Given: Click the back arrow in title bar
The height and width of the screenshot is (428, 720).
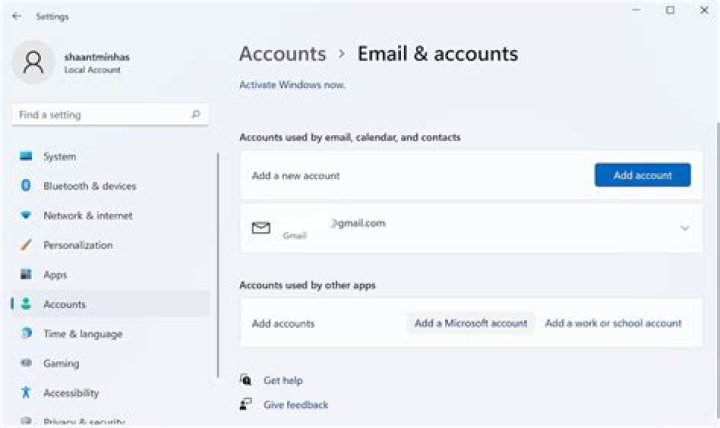Looking at the screenshot, I should pyautogui.click(x=17, y=16).
